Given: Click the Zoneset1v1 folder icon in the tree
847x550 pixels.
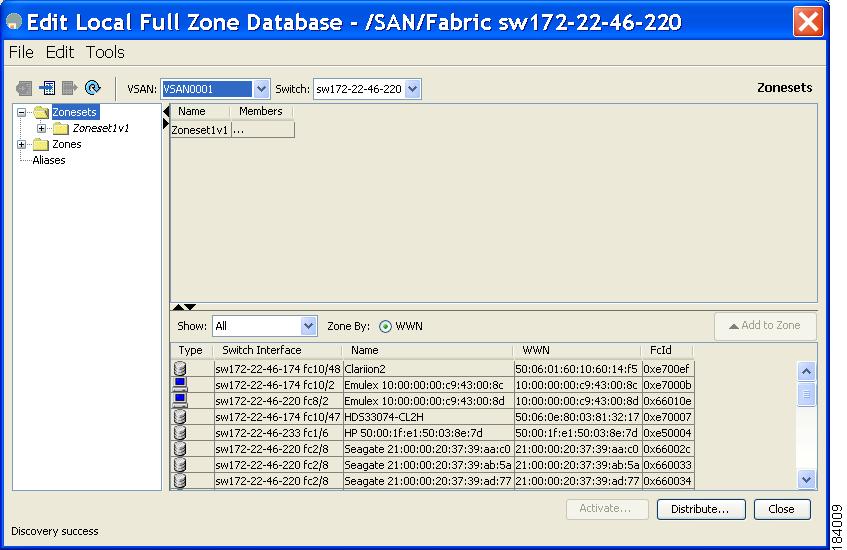Looking at the screenshot, I should coord(60,129).
